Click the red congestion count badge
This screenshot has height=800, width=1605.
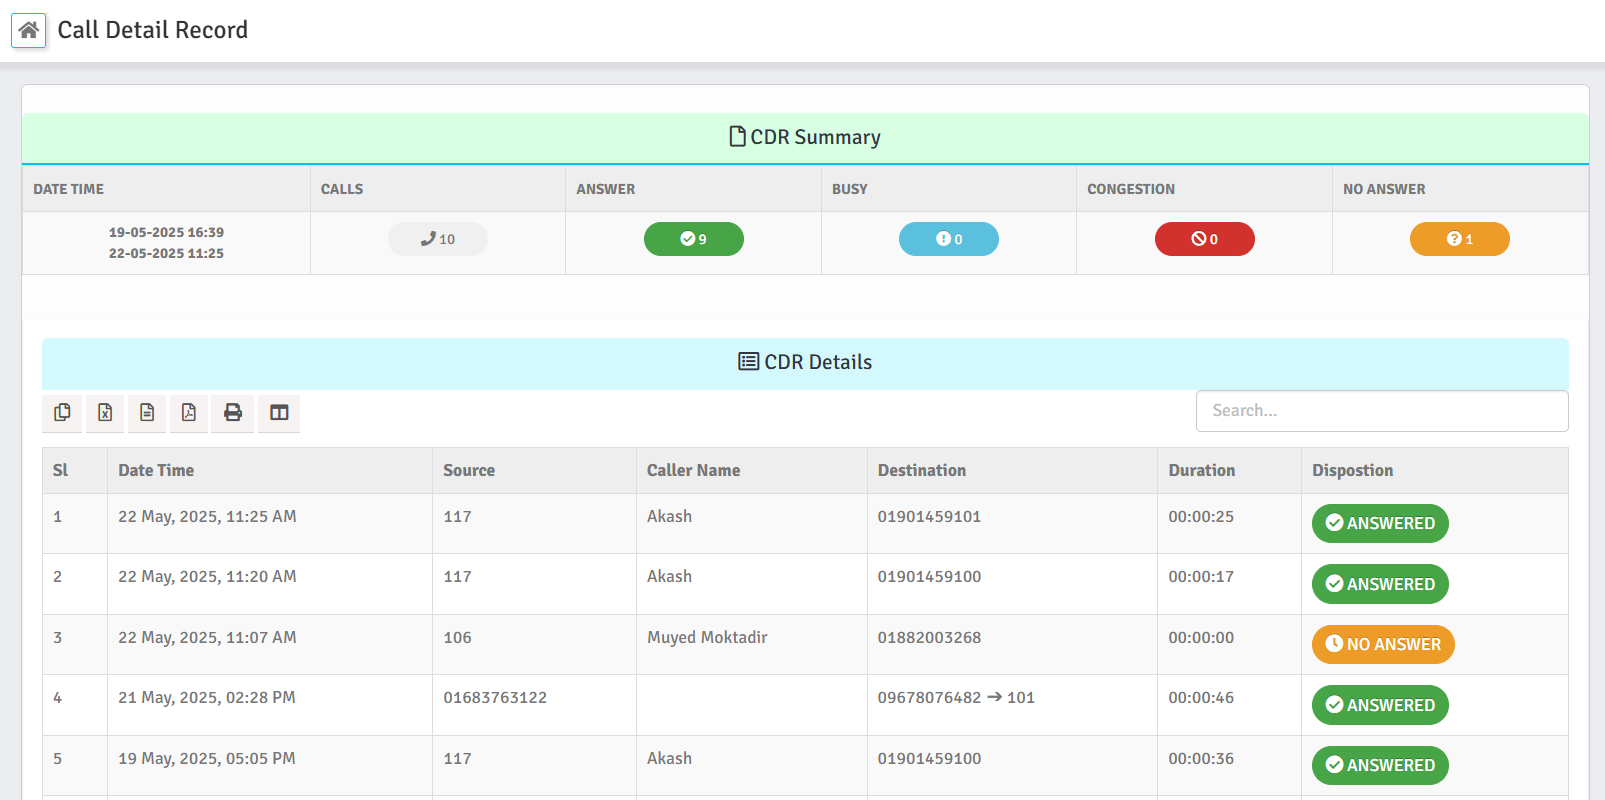pyautogui.click(x=1204, y=239)
